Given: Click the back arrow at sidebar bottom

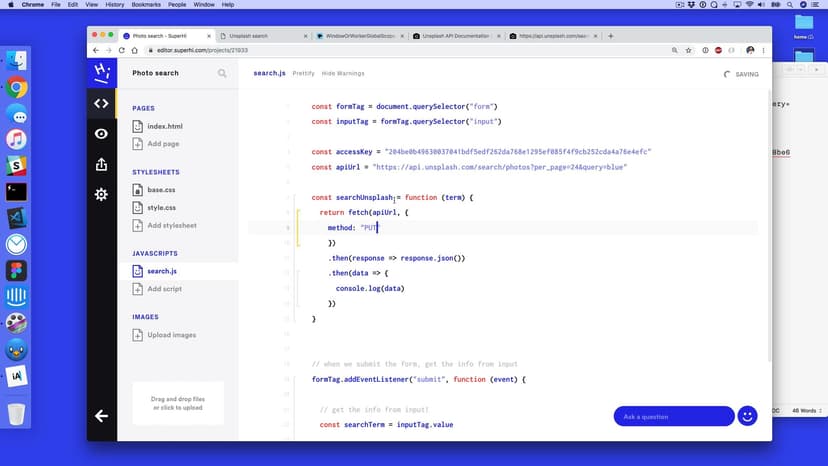Looking at the screenshot, I should click(x=101, y=416).
